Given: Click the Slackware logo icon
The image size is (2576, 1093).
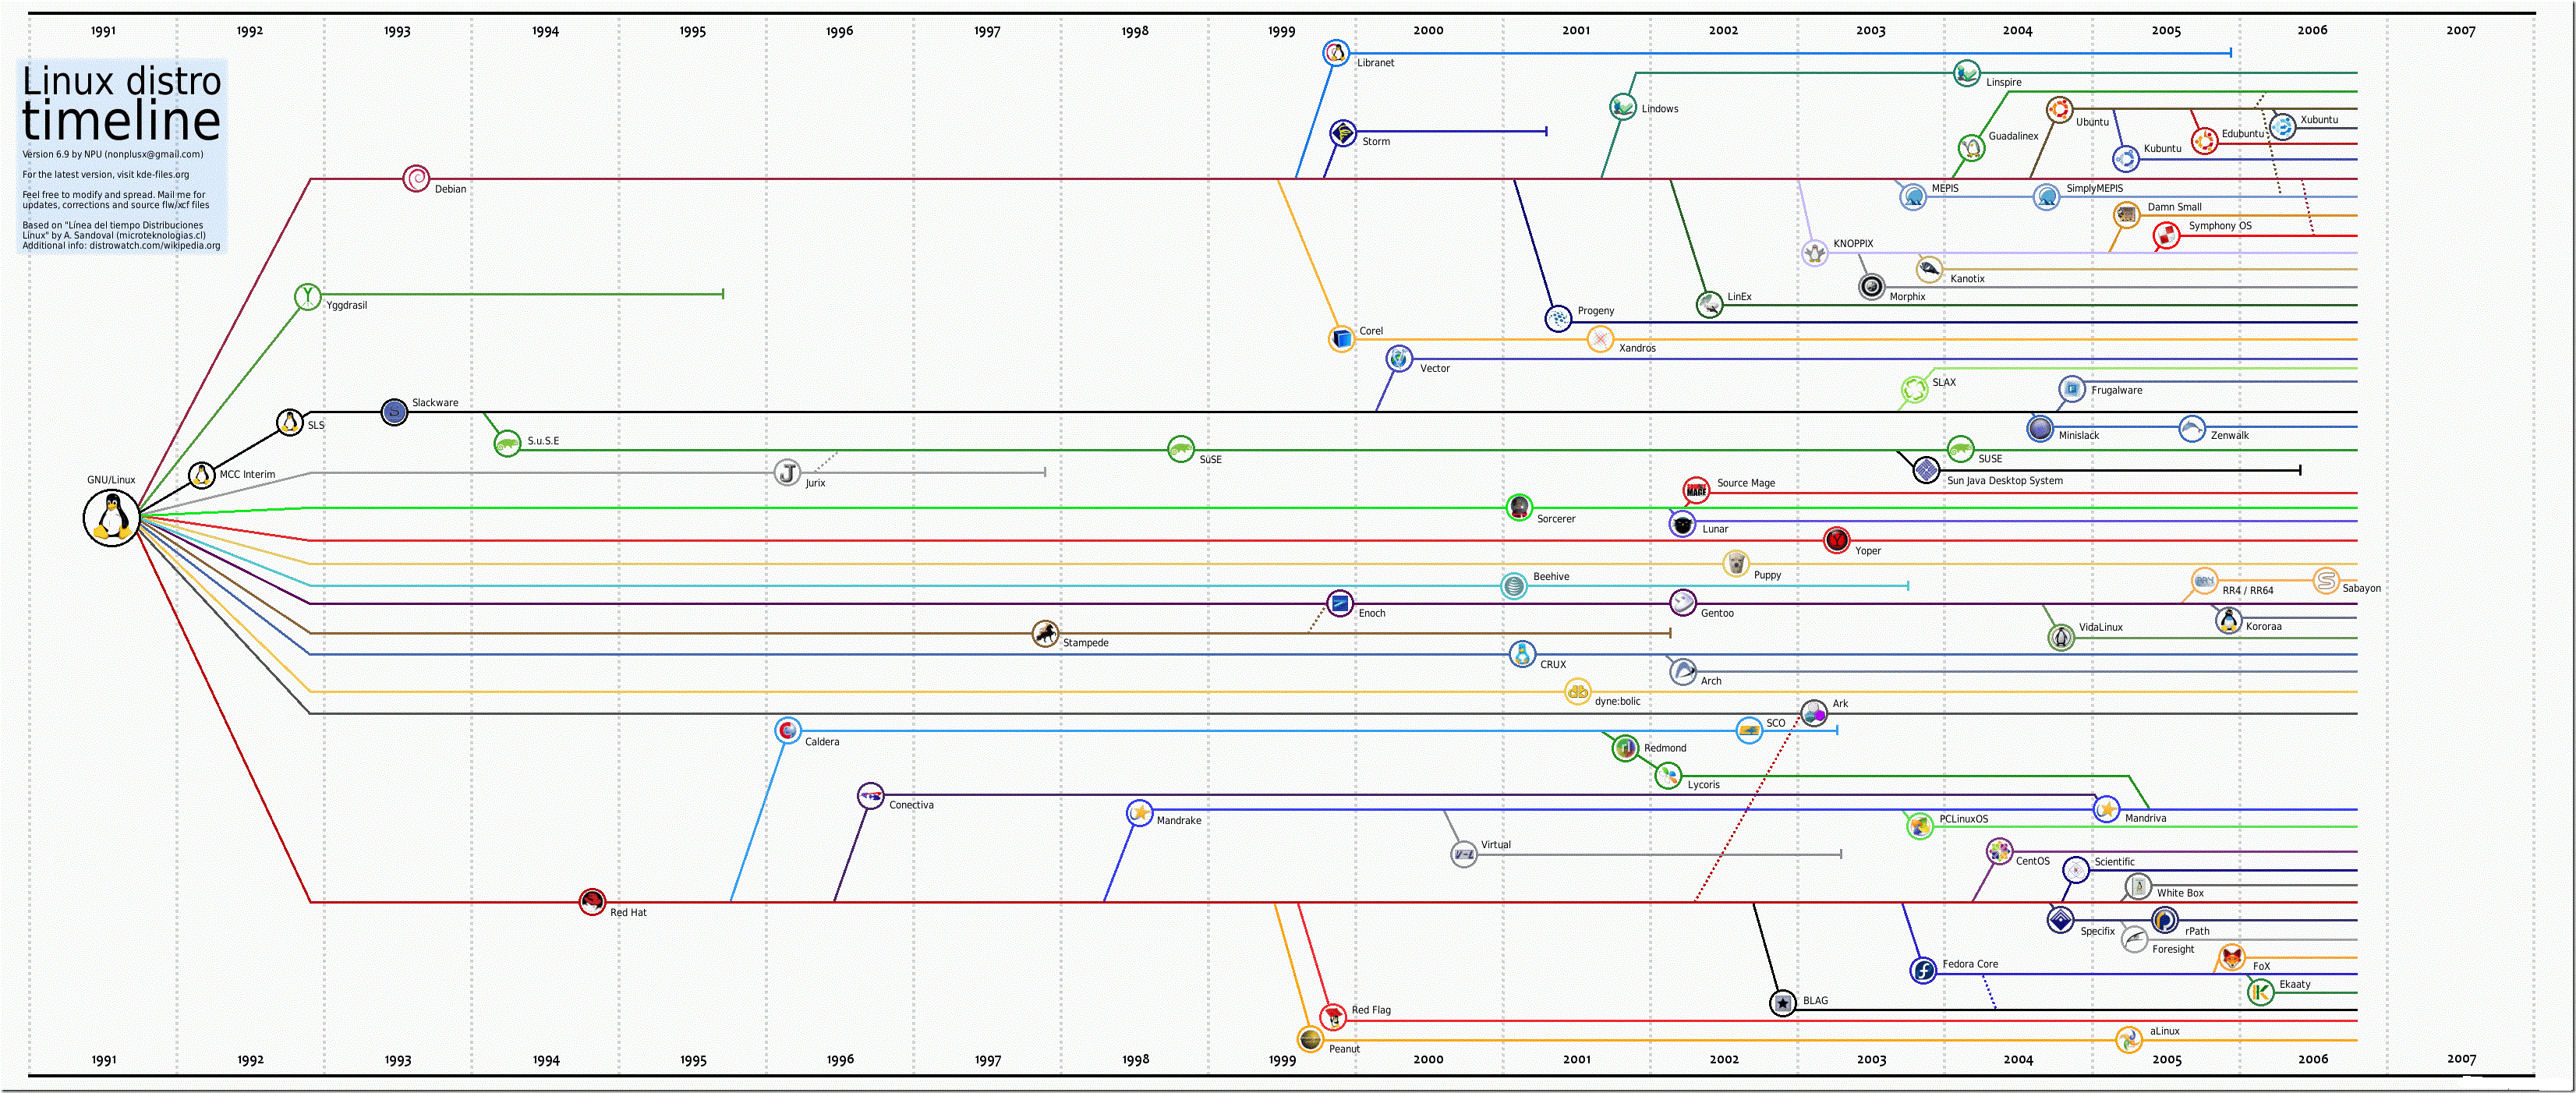Looking at the screenshot, I should tap(395, 411).
